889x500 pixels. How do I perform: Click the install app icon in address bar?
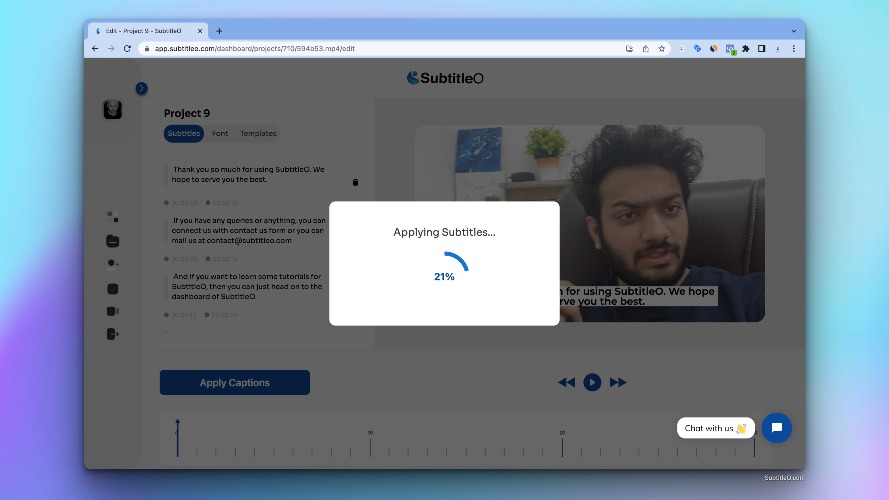click(629, 49)
